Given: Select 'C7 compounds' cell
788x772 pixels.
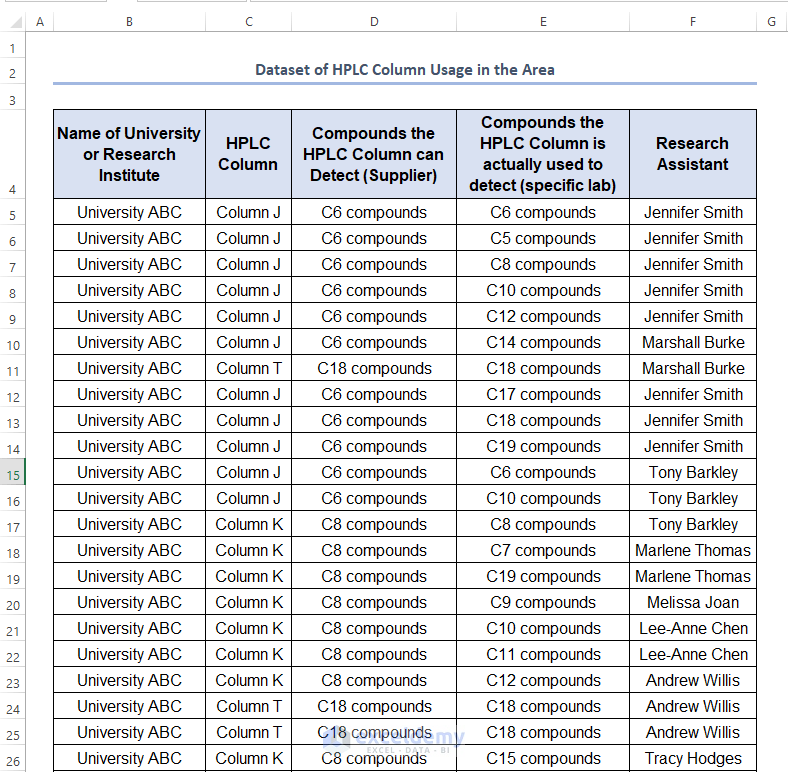Looking at the screenshot, I should tap(543, 550).
